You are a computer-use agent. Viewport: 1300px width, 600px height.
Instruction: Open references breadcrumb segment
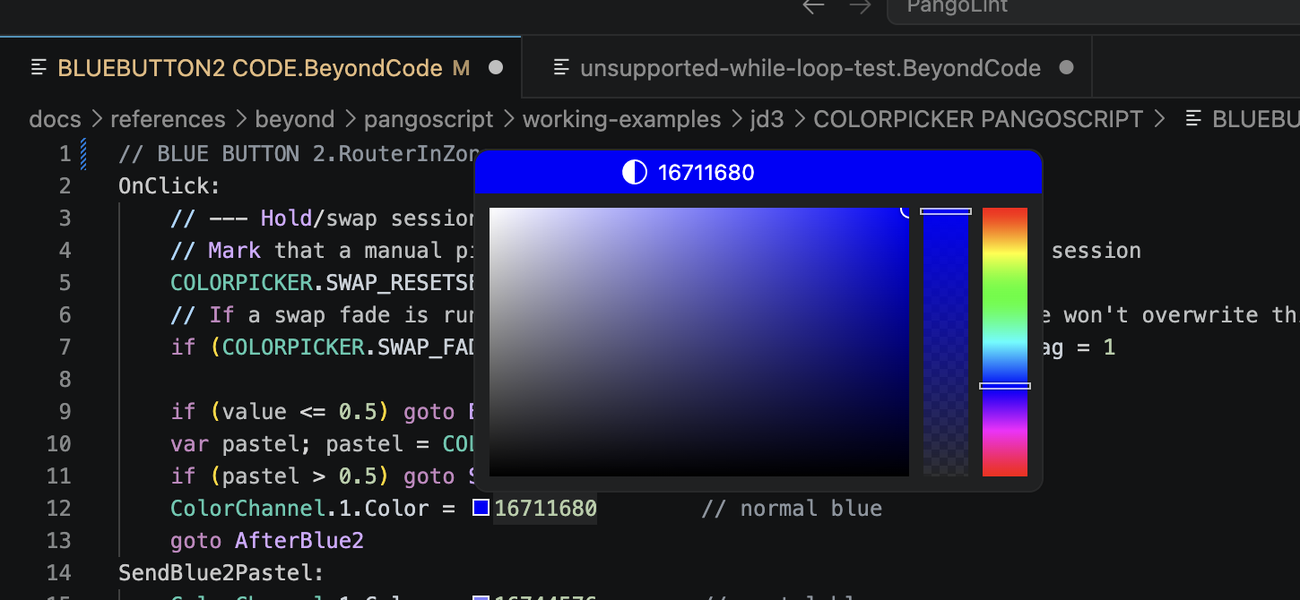point(167,119)
